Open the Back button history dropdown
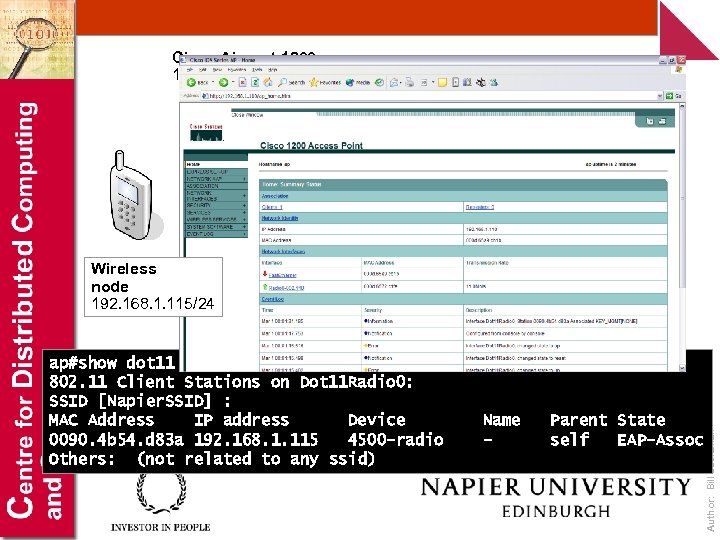 [x=213, y=83]
